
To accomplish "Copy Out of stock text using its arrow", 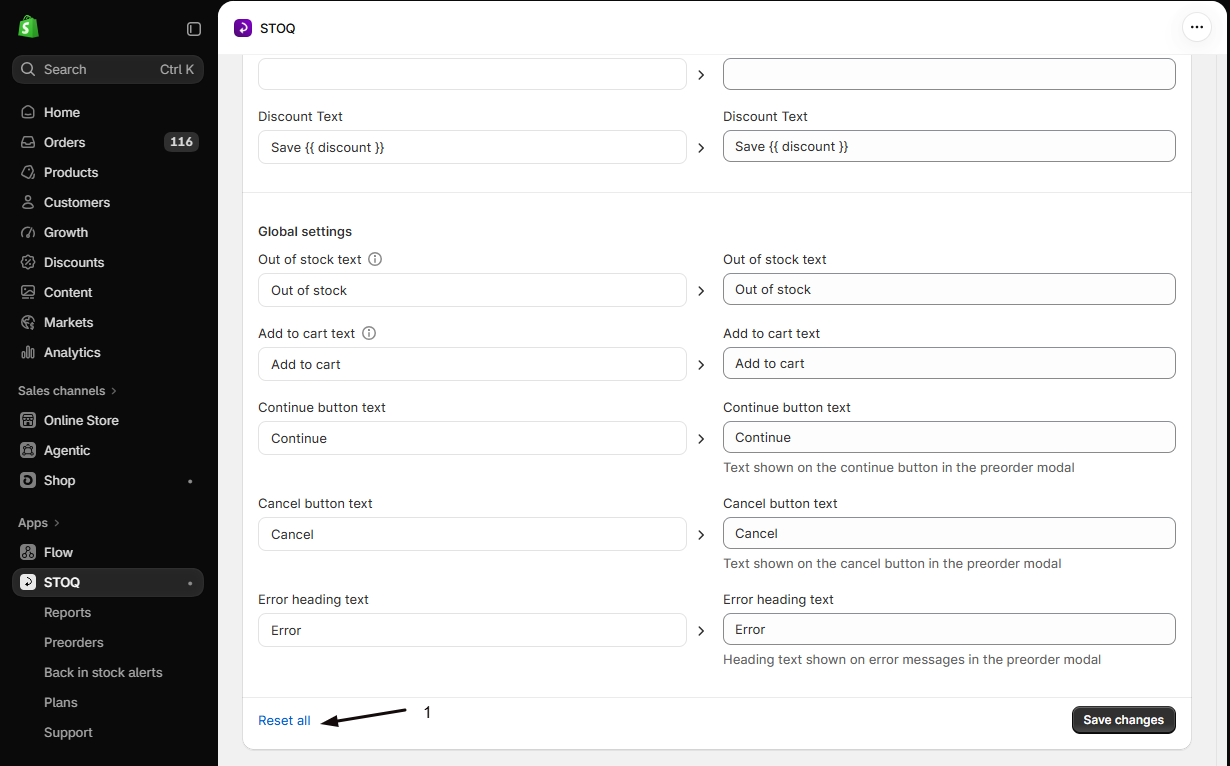I will click(701, 291).
